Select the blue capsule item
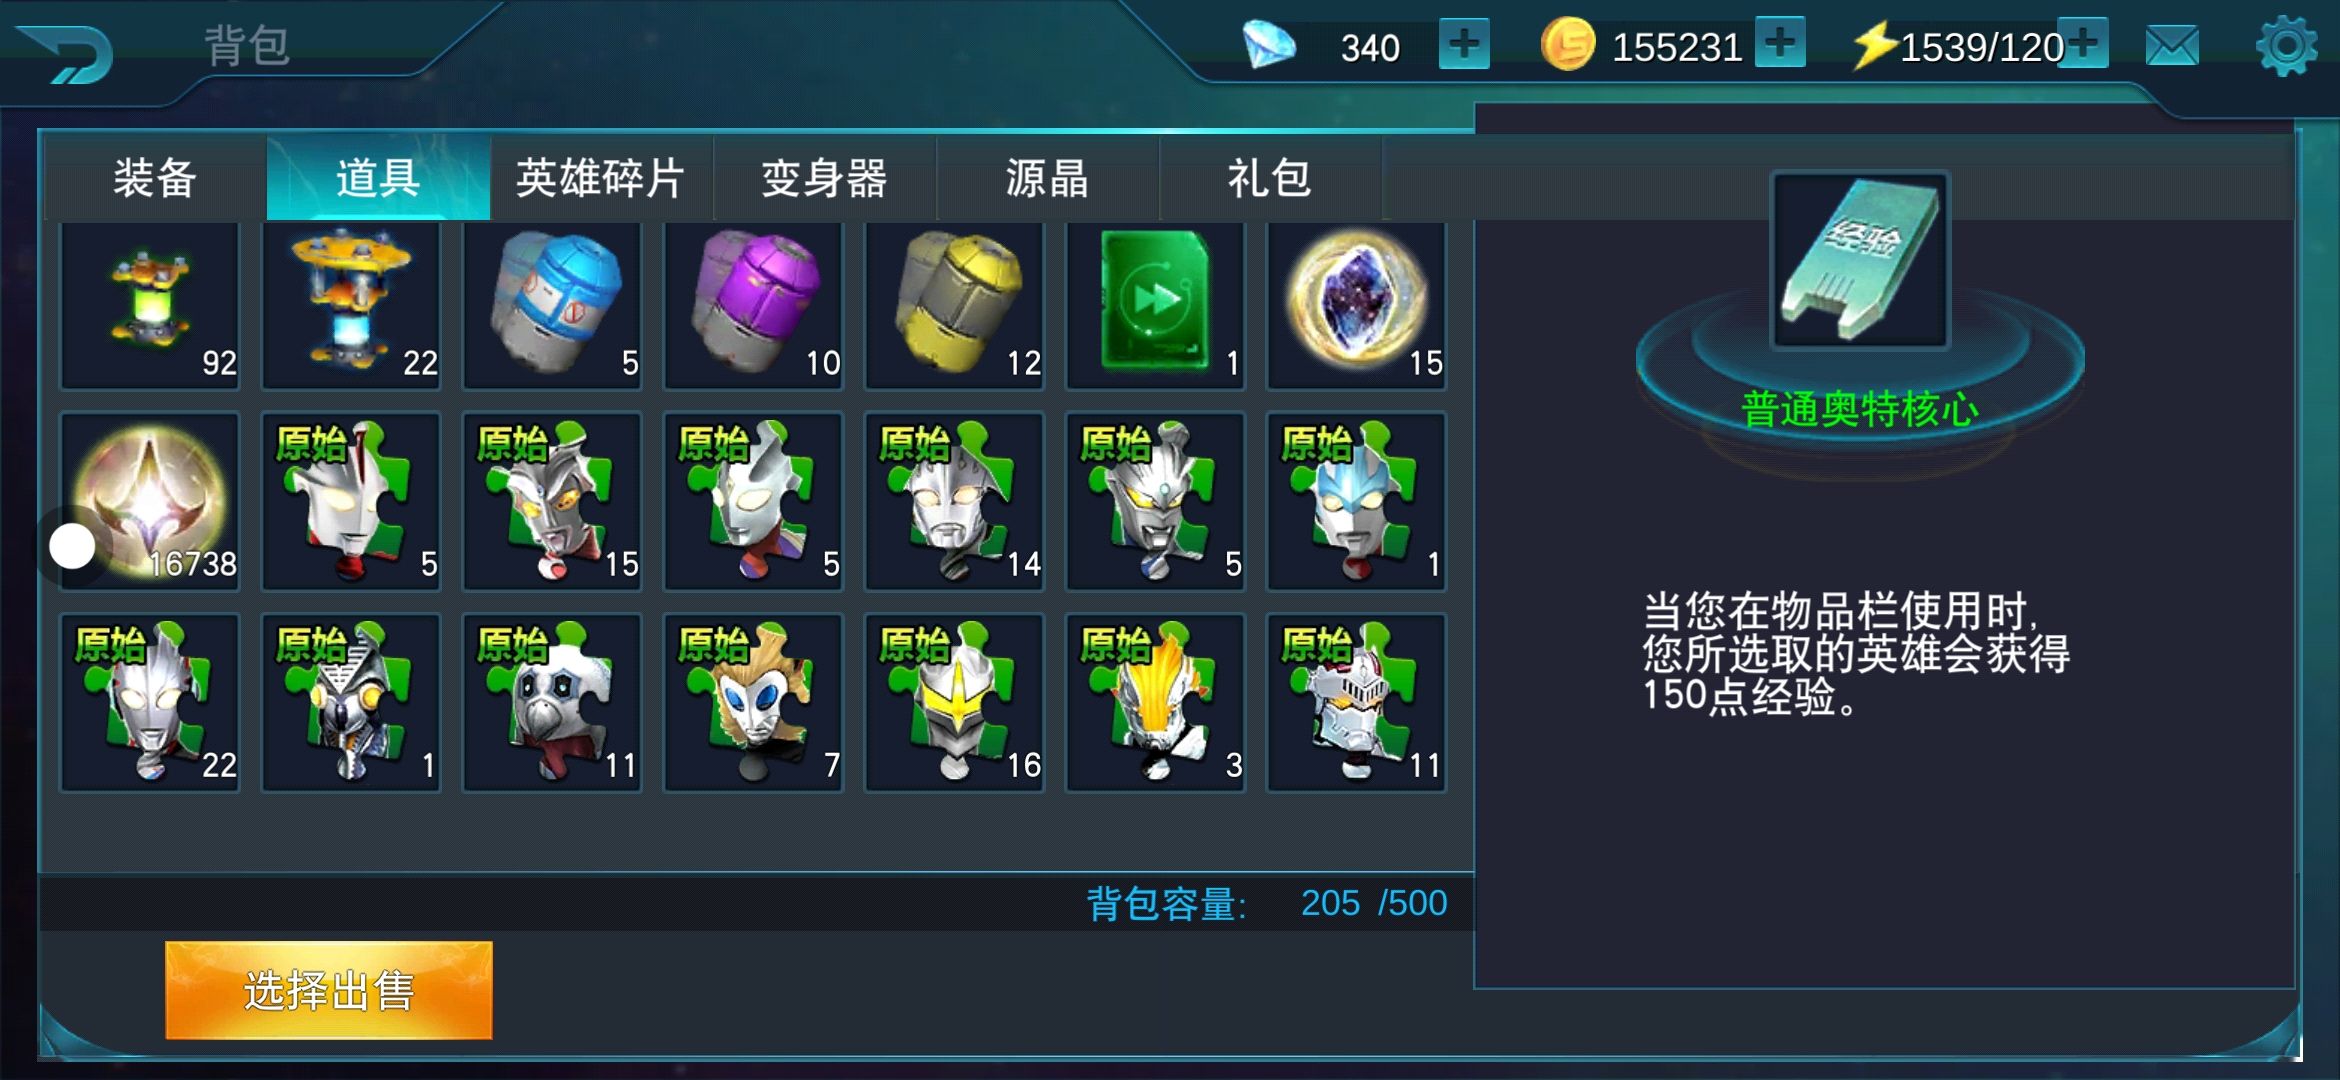This screenshot has width=2340, height=1080. 552,304
